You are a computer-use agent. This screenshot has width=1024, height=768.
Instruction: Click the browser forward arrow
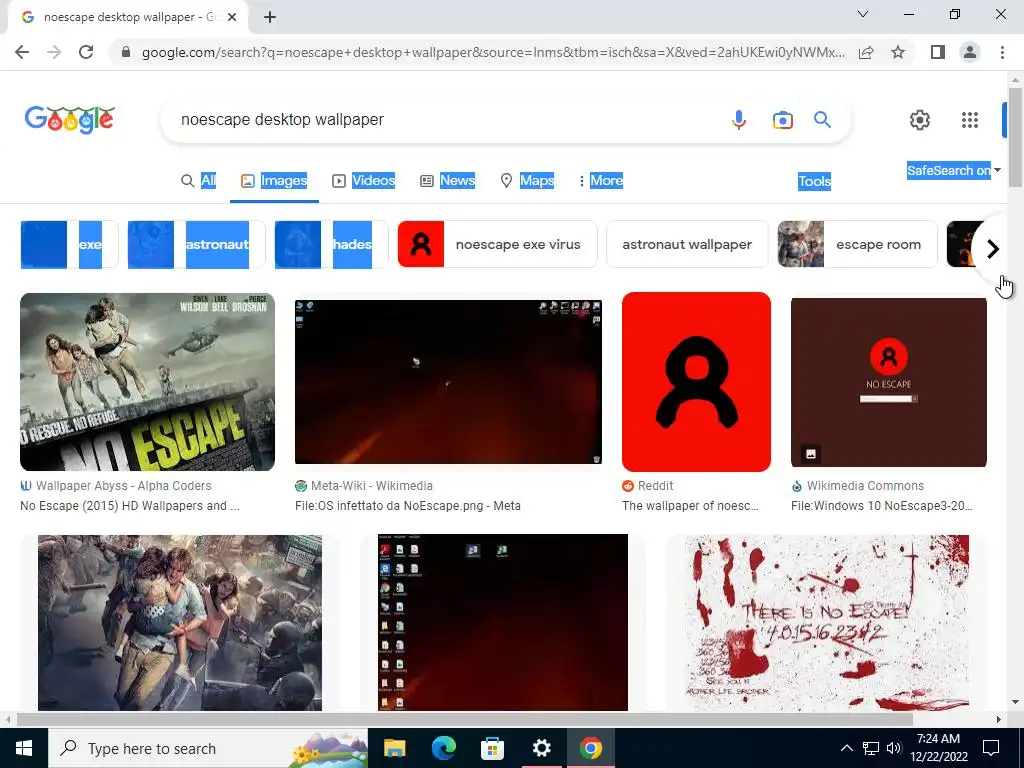[x=54, y=52]
